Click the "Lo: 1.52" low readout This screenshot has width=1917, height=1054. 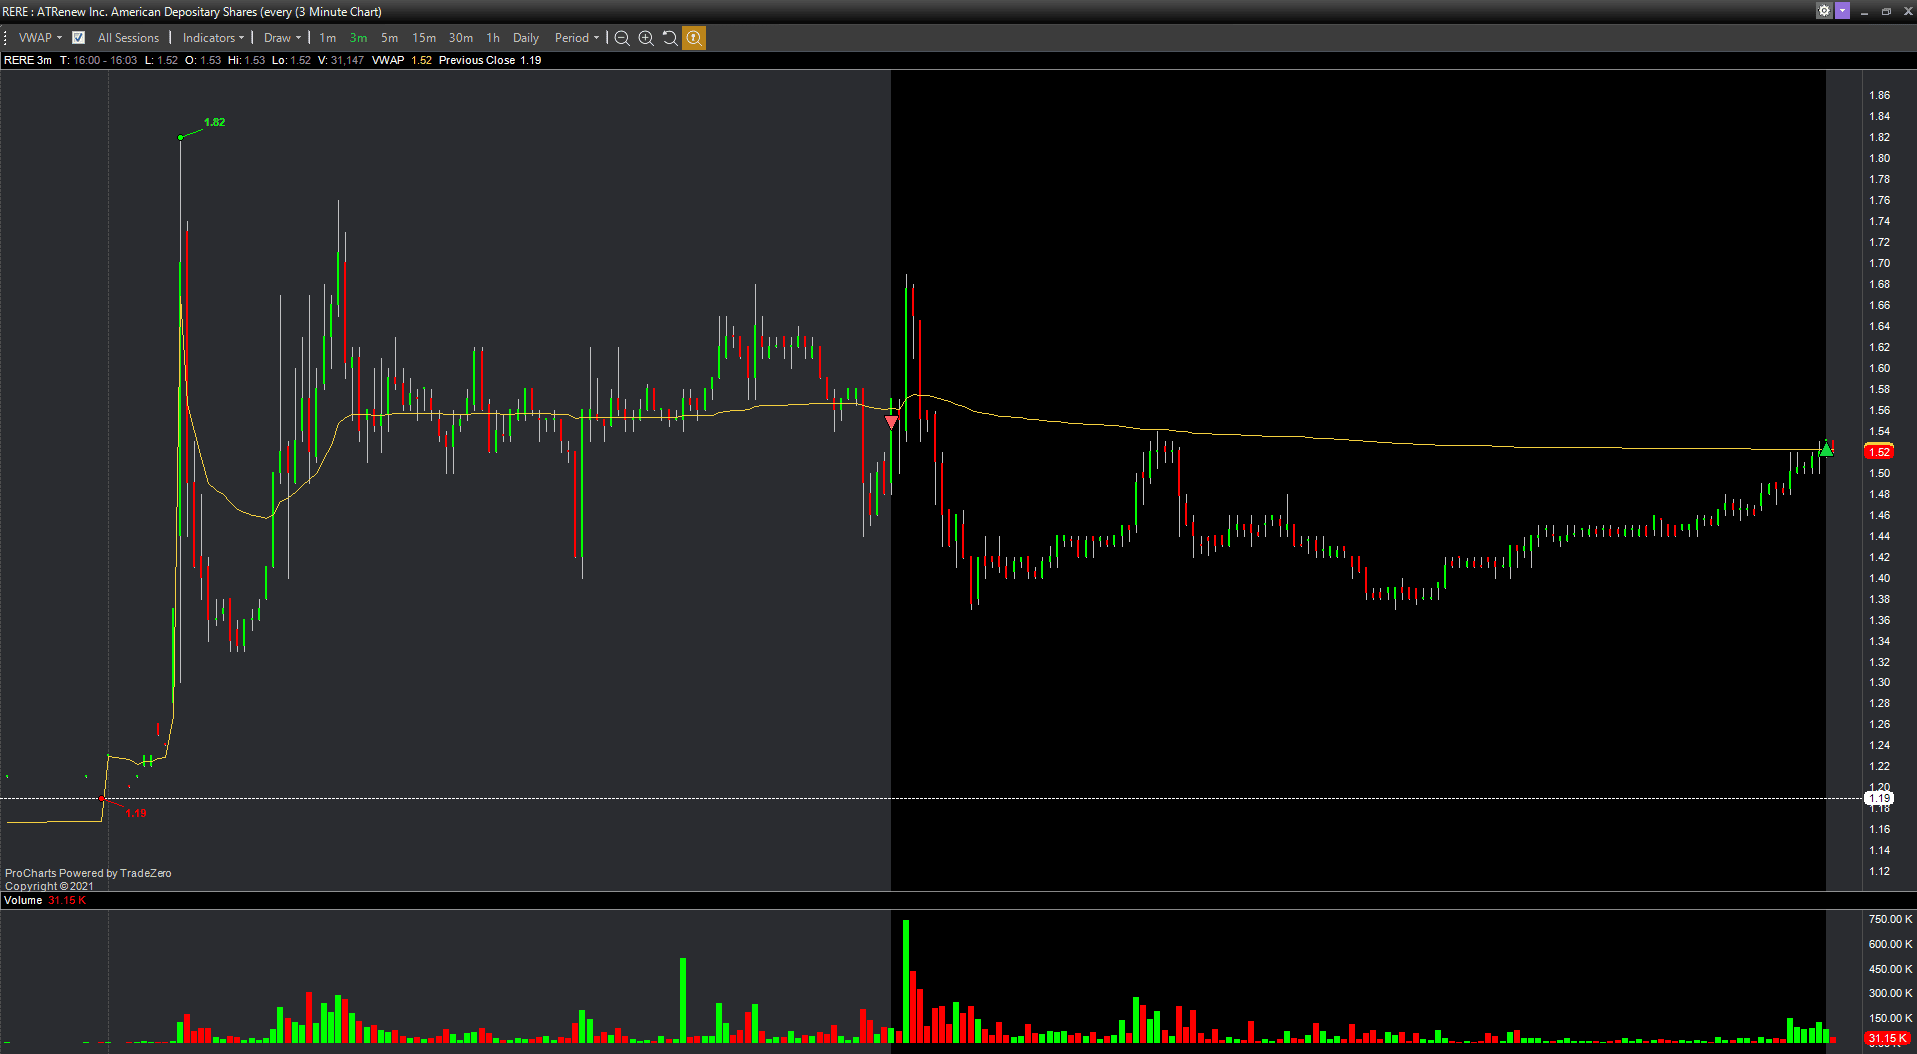(291, 60)
